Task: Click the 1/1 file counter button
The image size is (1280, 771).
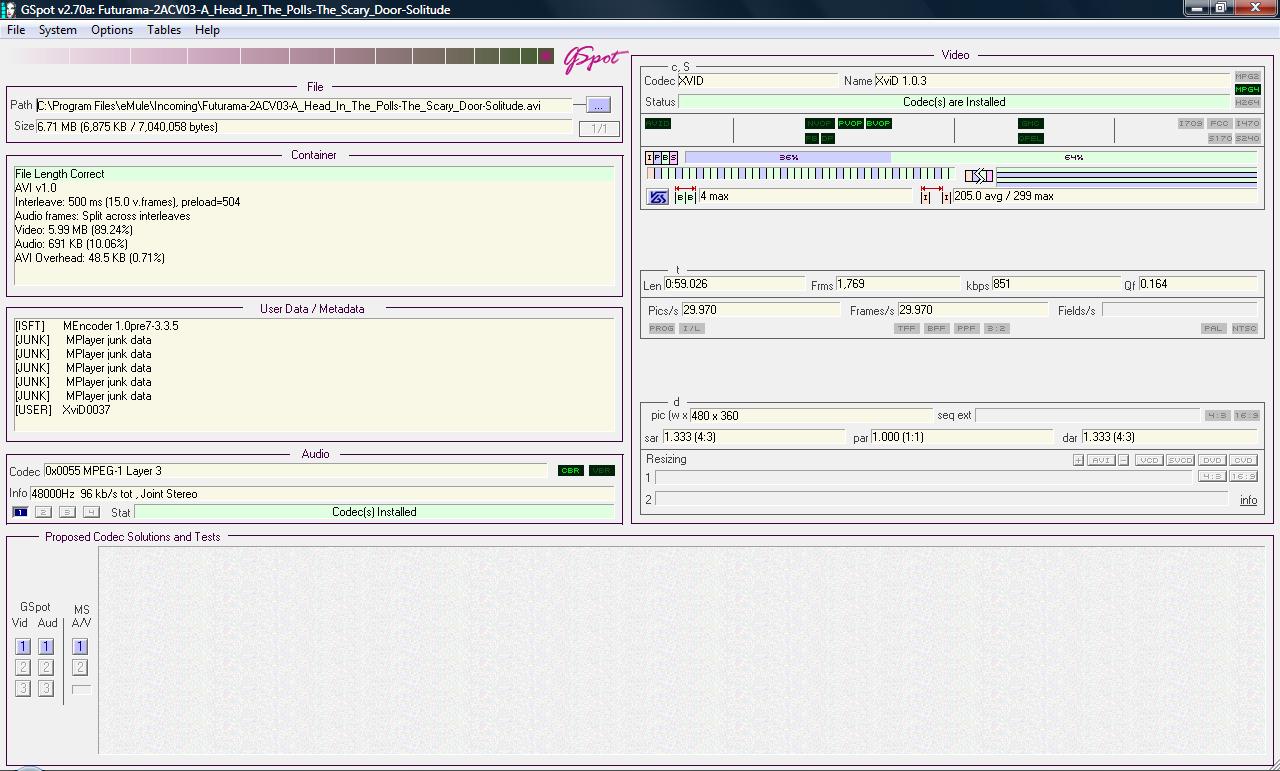Action: click(x=599, y=128)
